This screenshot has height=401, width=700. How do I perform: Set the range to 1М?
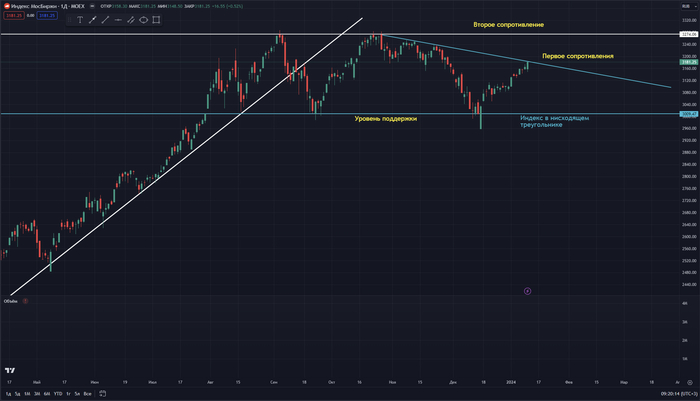[x=27, y=393]
